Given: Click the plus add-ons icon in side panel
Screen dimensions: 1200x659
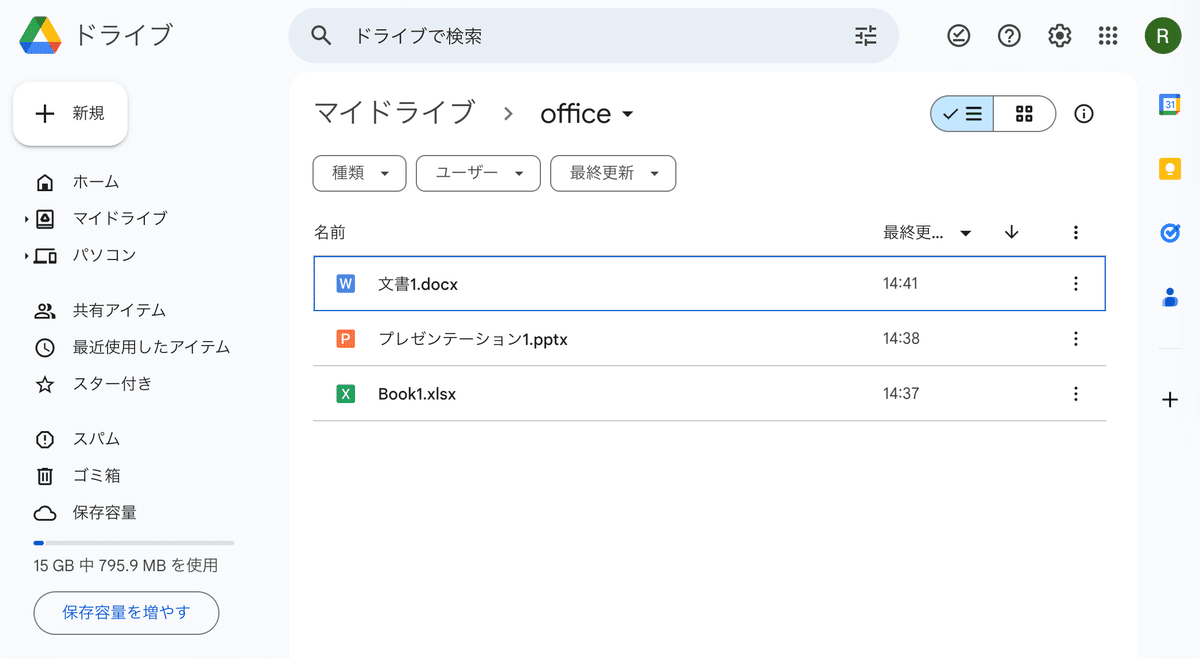Looking at the screenshot, I should click(1170, 400).
